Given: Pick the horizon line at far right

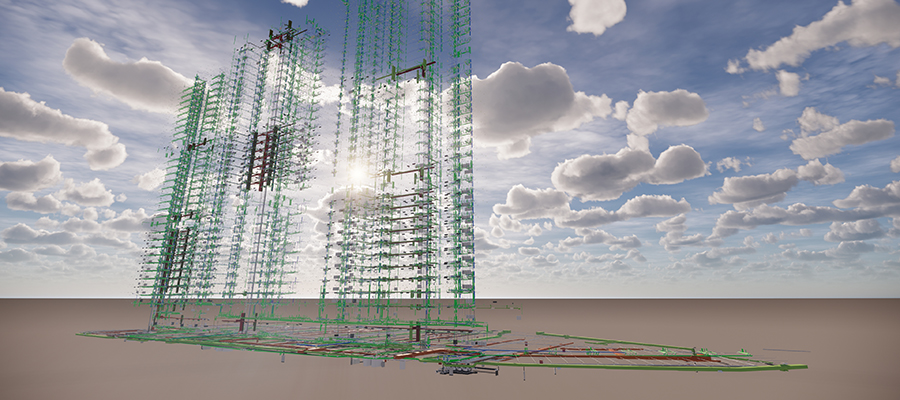Looking at the screenshot, I should coord(870,297).
